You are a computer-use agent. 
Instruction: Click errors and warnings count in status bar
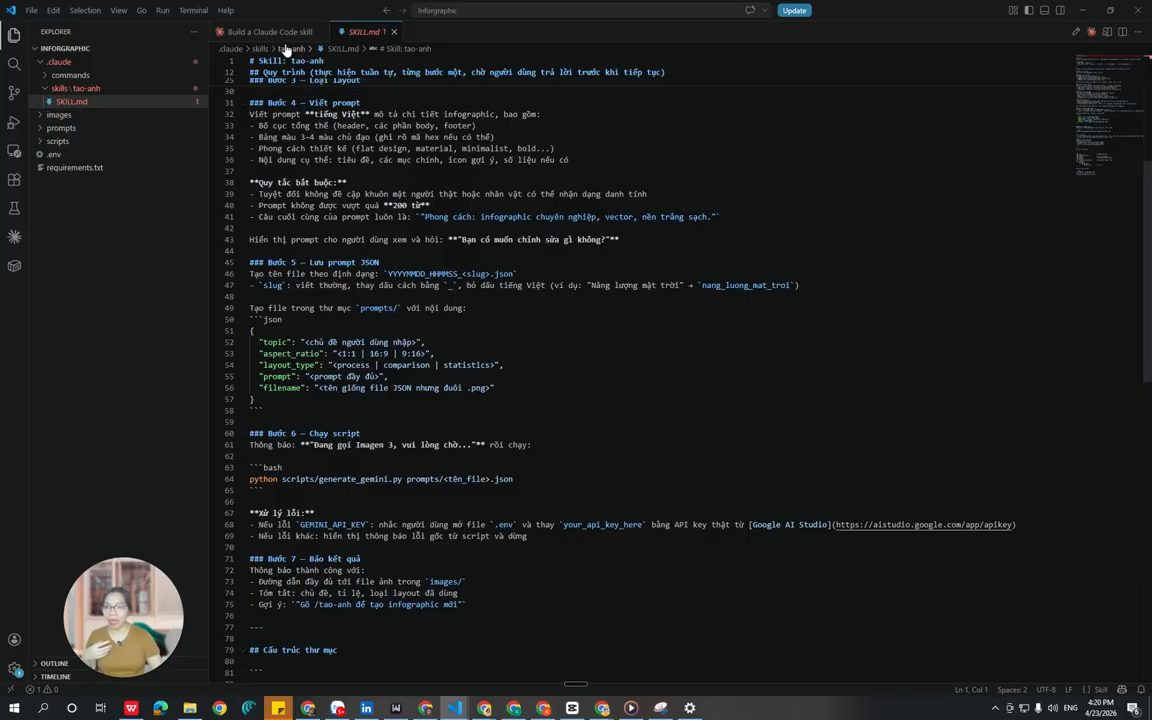click(x=42, y=689)
